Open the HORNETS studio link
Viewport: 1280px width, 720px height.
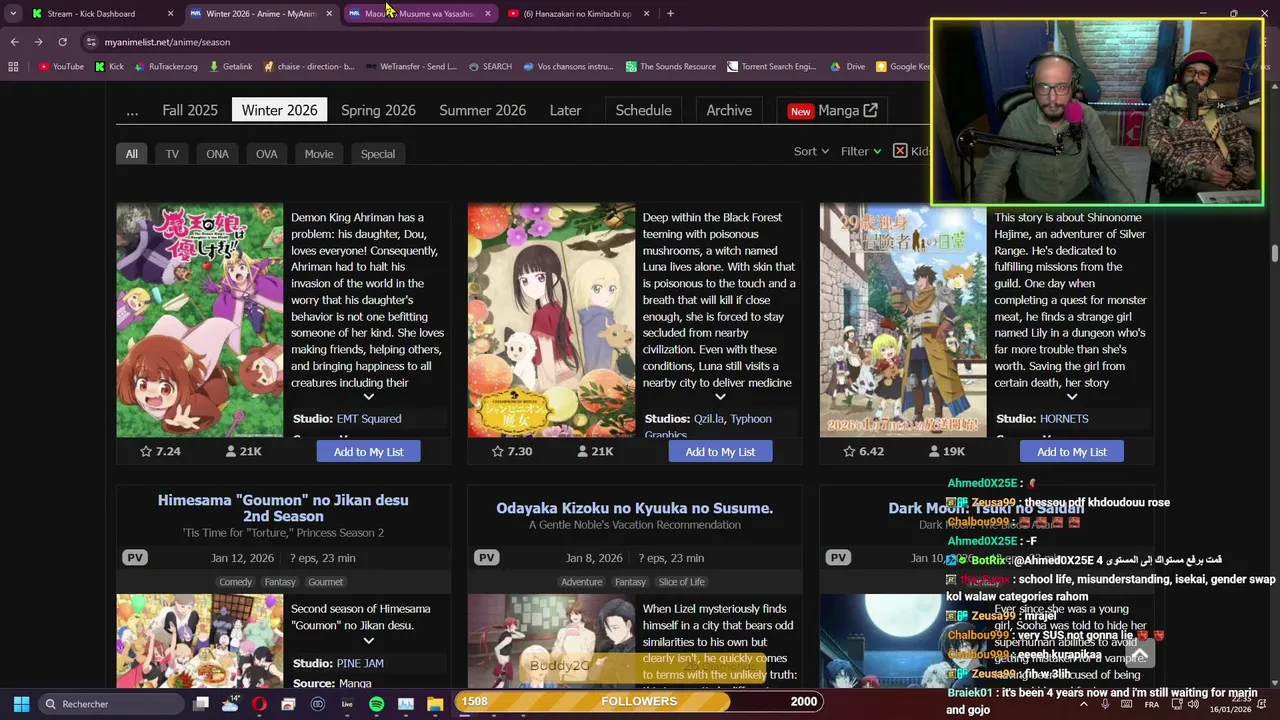[1064, 419]
